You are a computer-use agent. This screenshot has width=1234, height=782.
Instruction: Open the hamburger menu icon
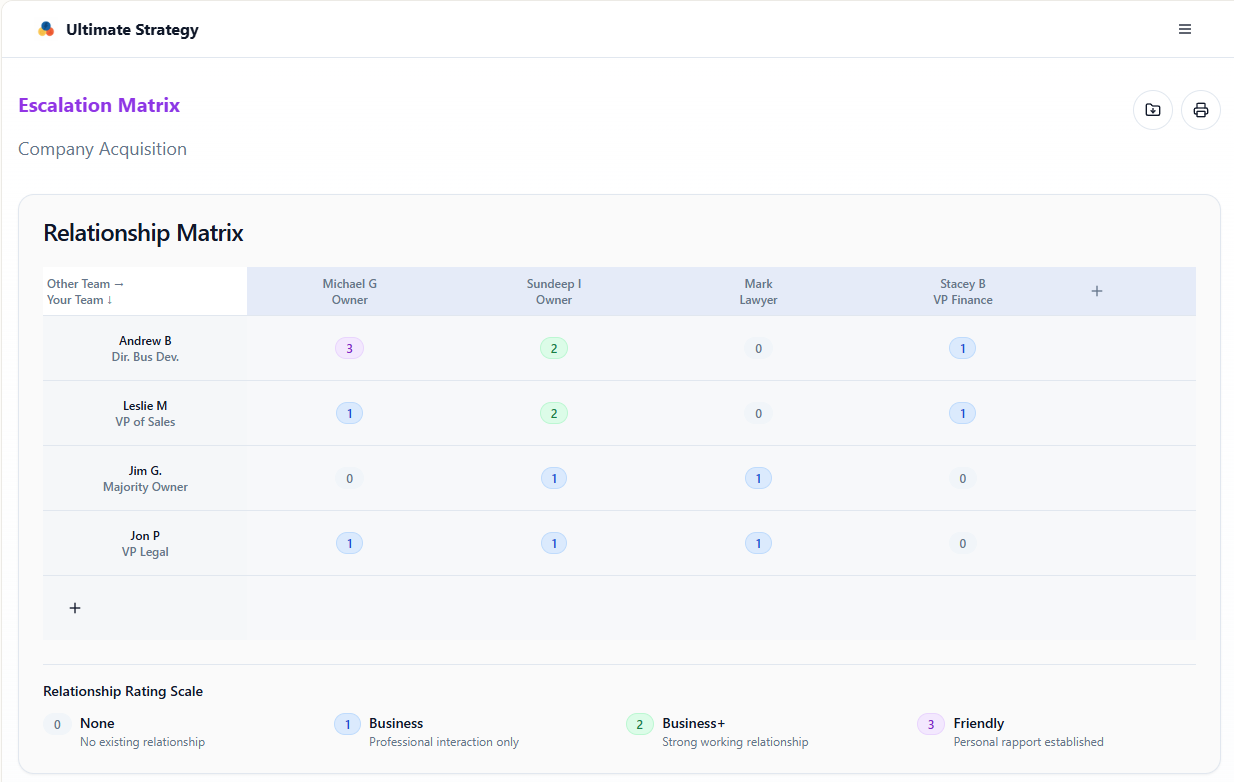tap(1184, 29)
